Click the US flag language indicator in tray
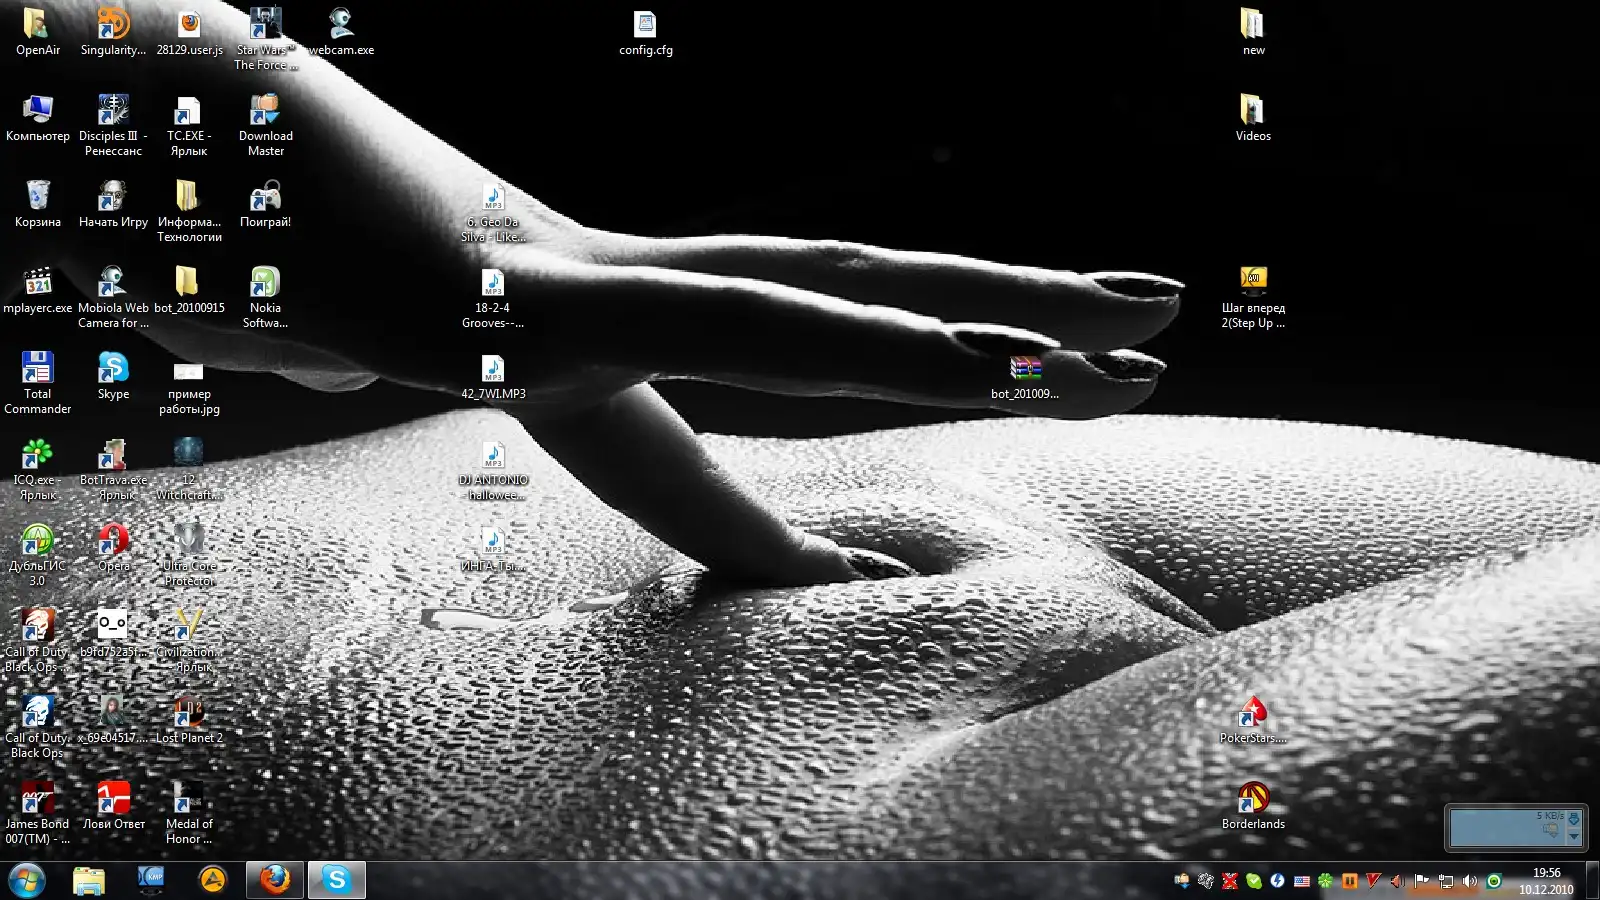 1301,881
